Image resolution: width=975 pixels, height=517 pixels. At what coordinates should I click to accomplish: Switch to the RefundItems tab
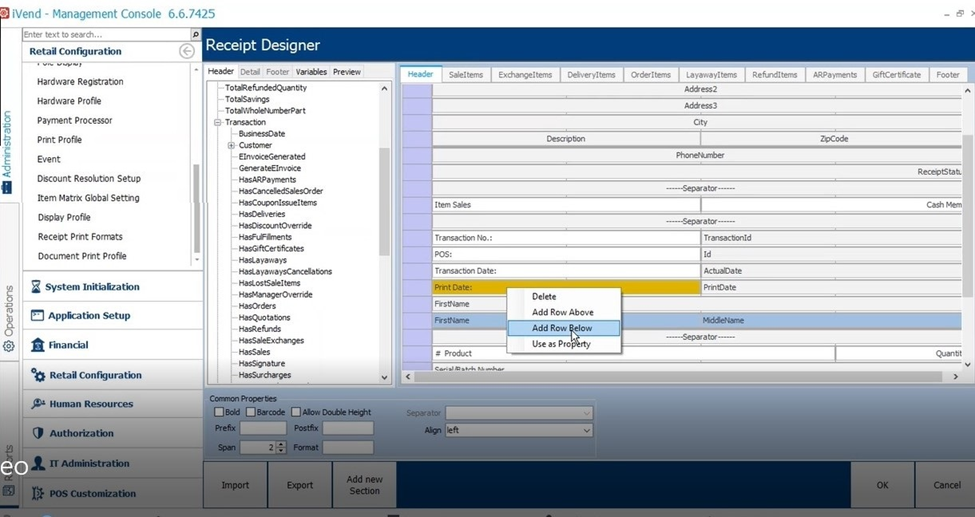click(x=774, y=75)
